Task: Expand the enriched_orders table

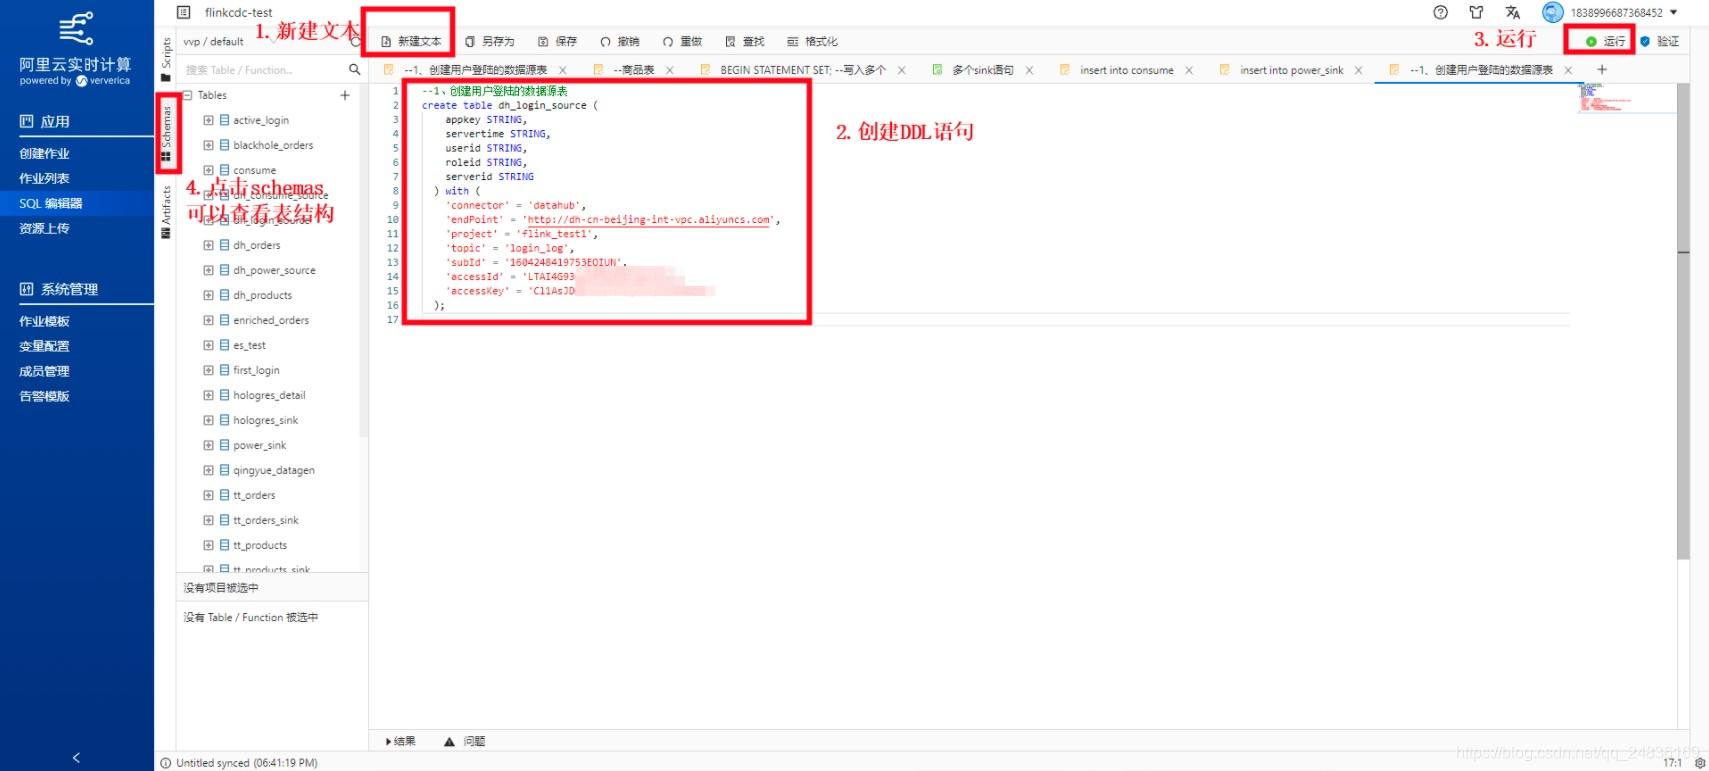Action: tap(208, 320)
